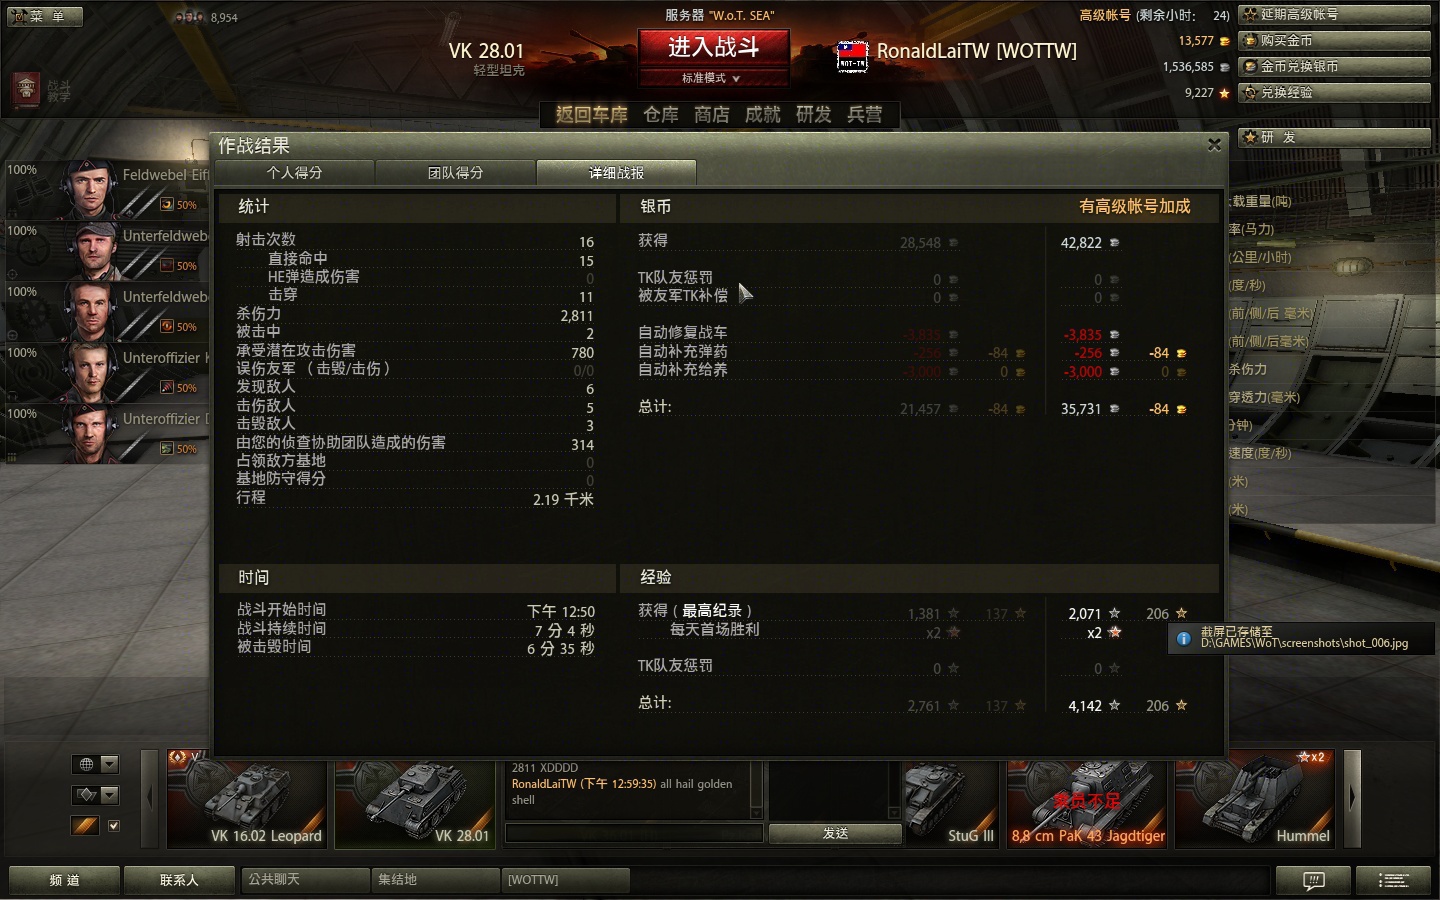Click the chat message input field
The image size is (1440, 900).
pos(634,833)
